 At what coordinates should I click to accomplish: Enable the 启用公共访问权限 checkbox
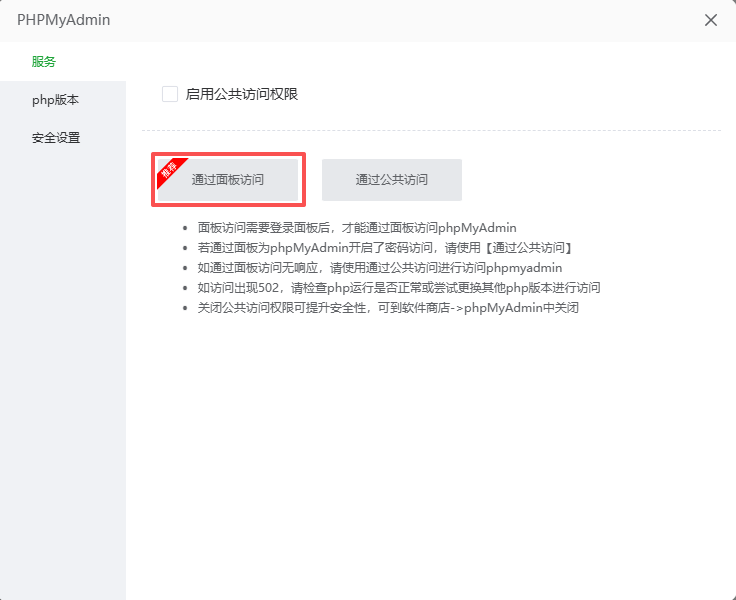tap(170, 94)
